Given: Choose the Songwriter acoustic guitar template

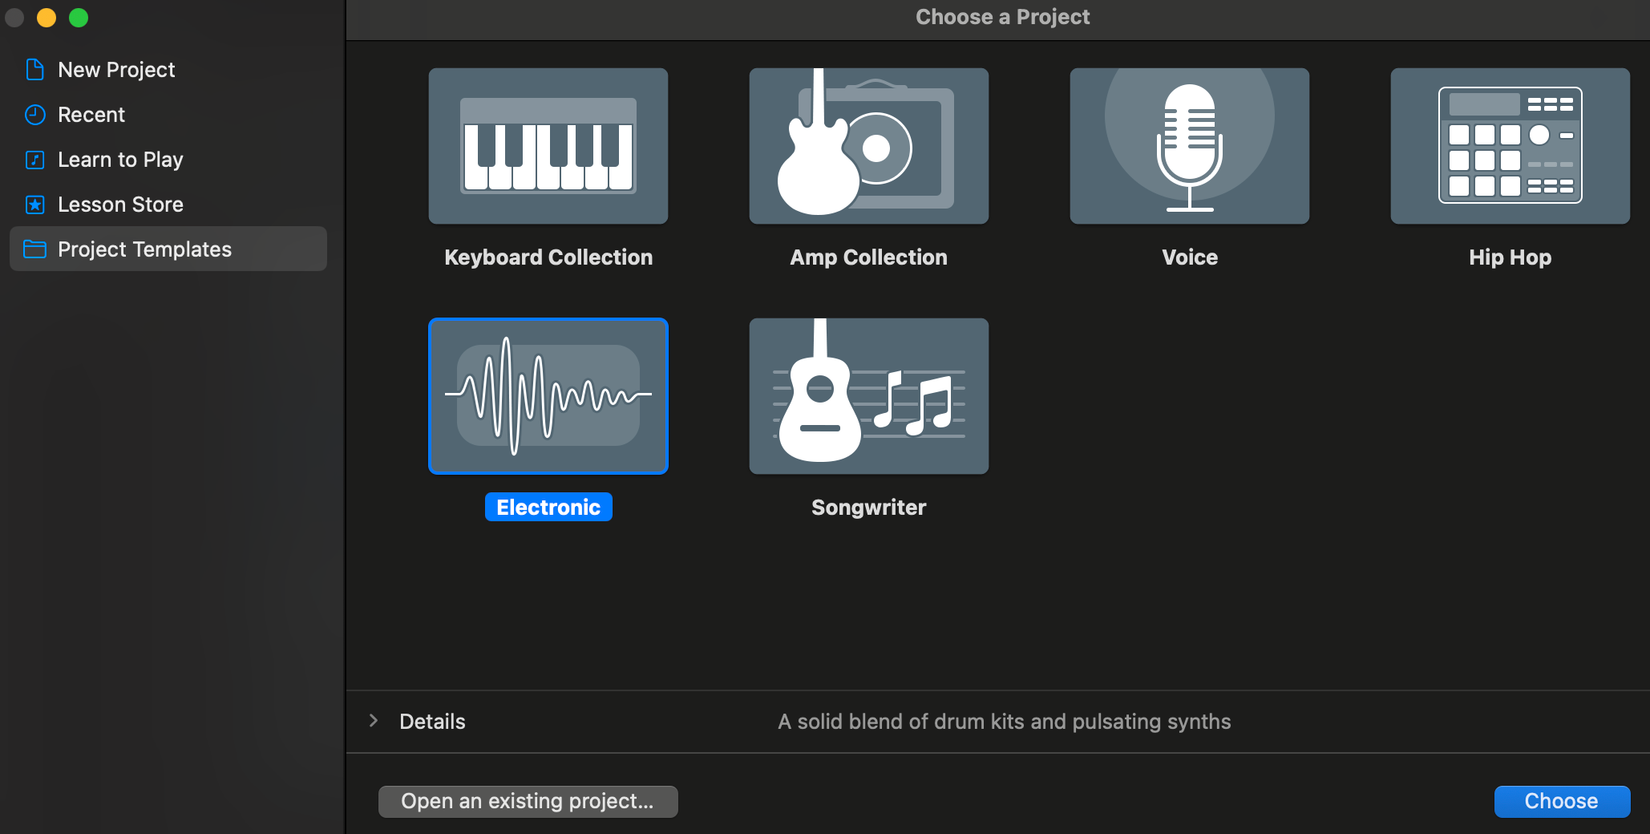Looking at the screenshot, I should [868, 396].
